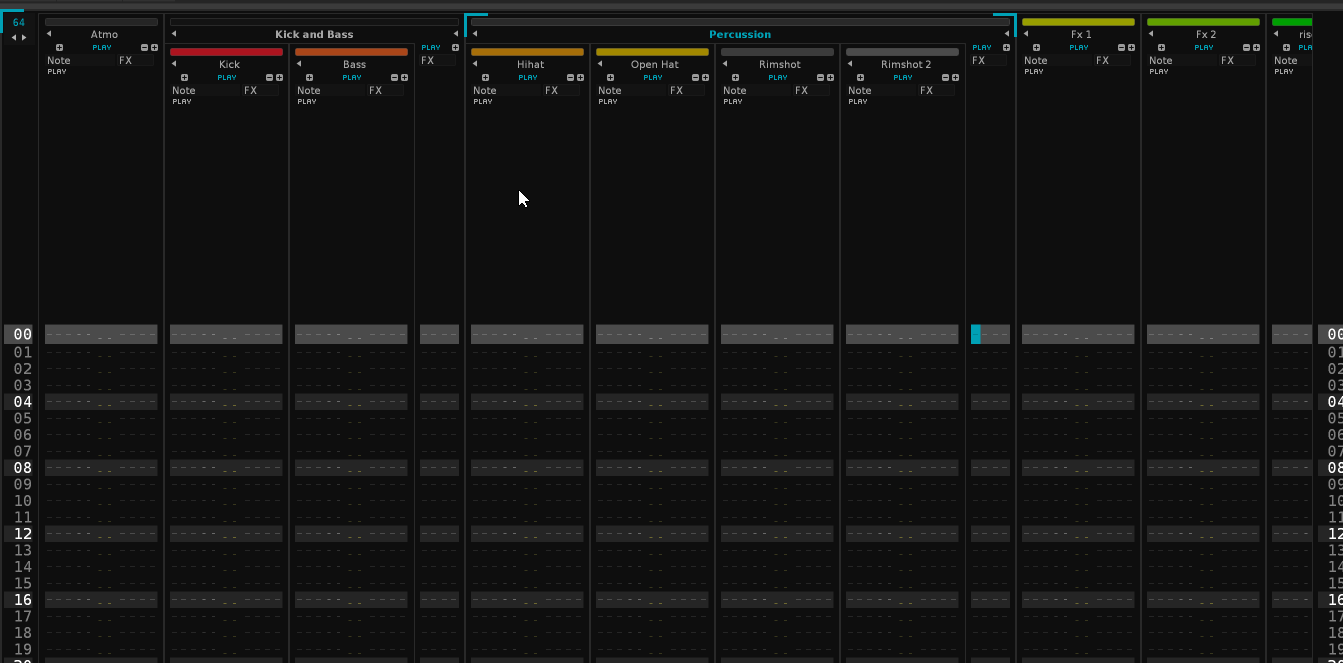Toggle the cyan PLAY state of Kick track
The image size is (1343, 663).
click(x=227, y=77)
